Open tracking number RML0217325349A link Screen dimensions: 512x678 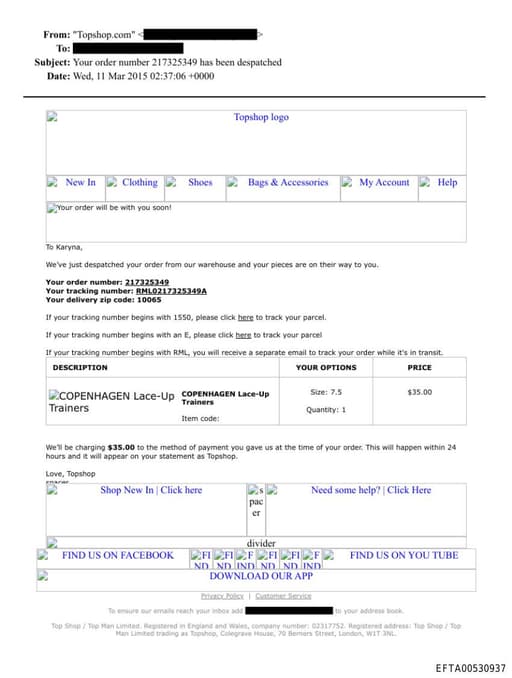pyautogui.click(x=171, y=291)
